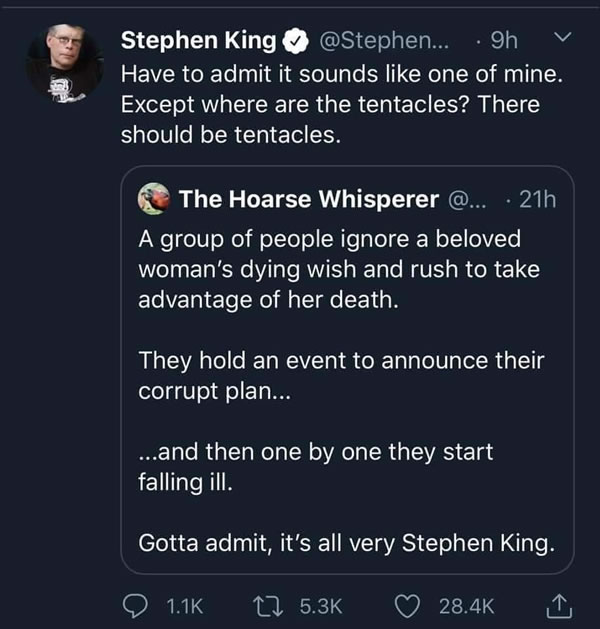This screenshot has height=629, width=600.
Task: Open the quoted tweet's dying wish paragraph
Action: (x=330, y=271)
